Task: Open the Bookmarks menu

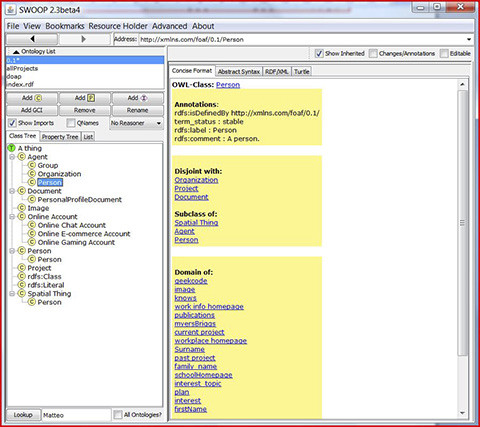Action: (x=65, y=26)
